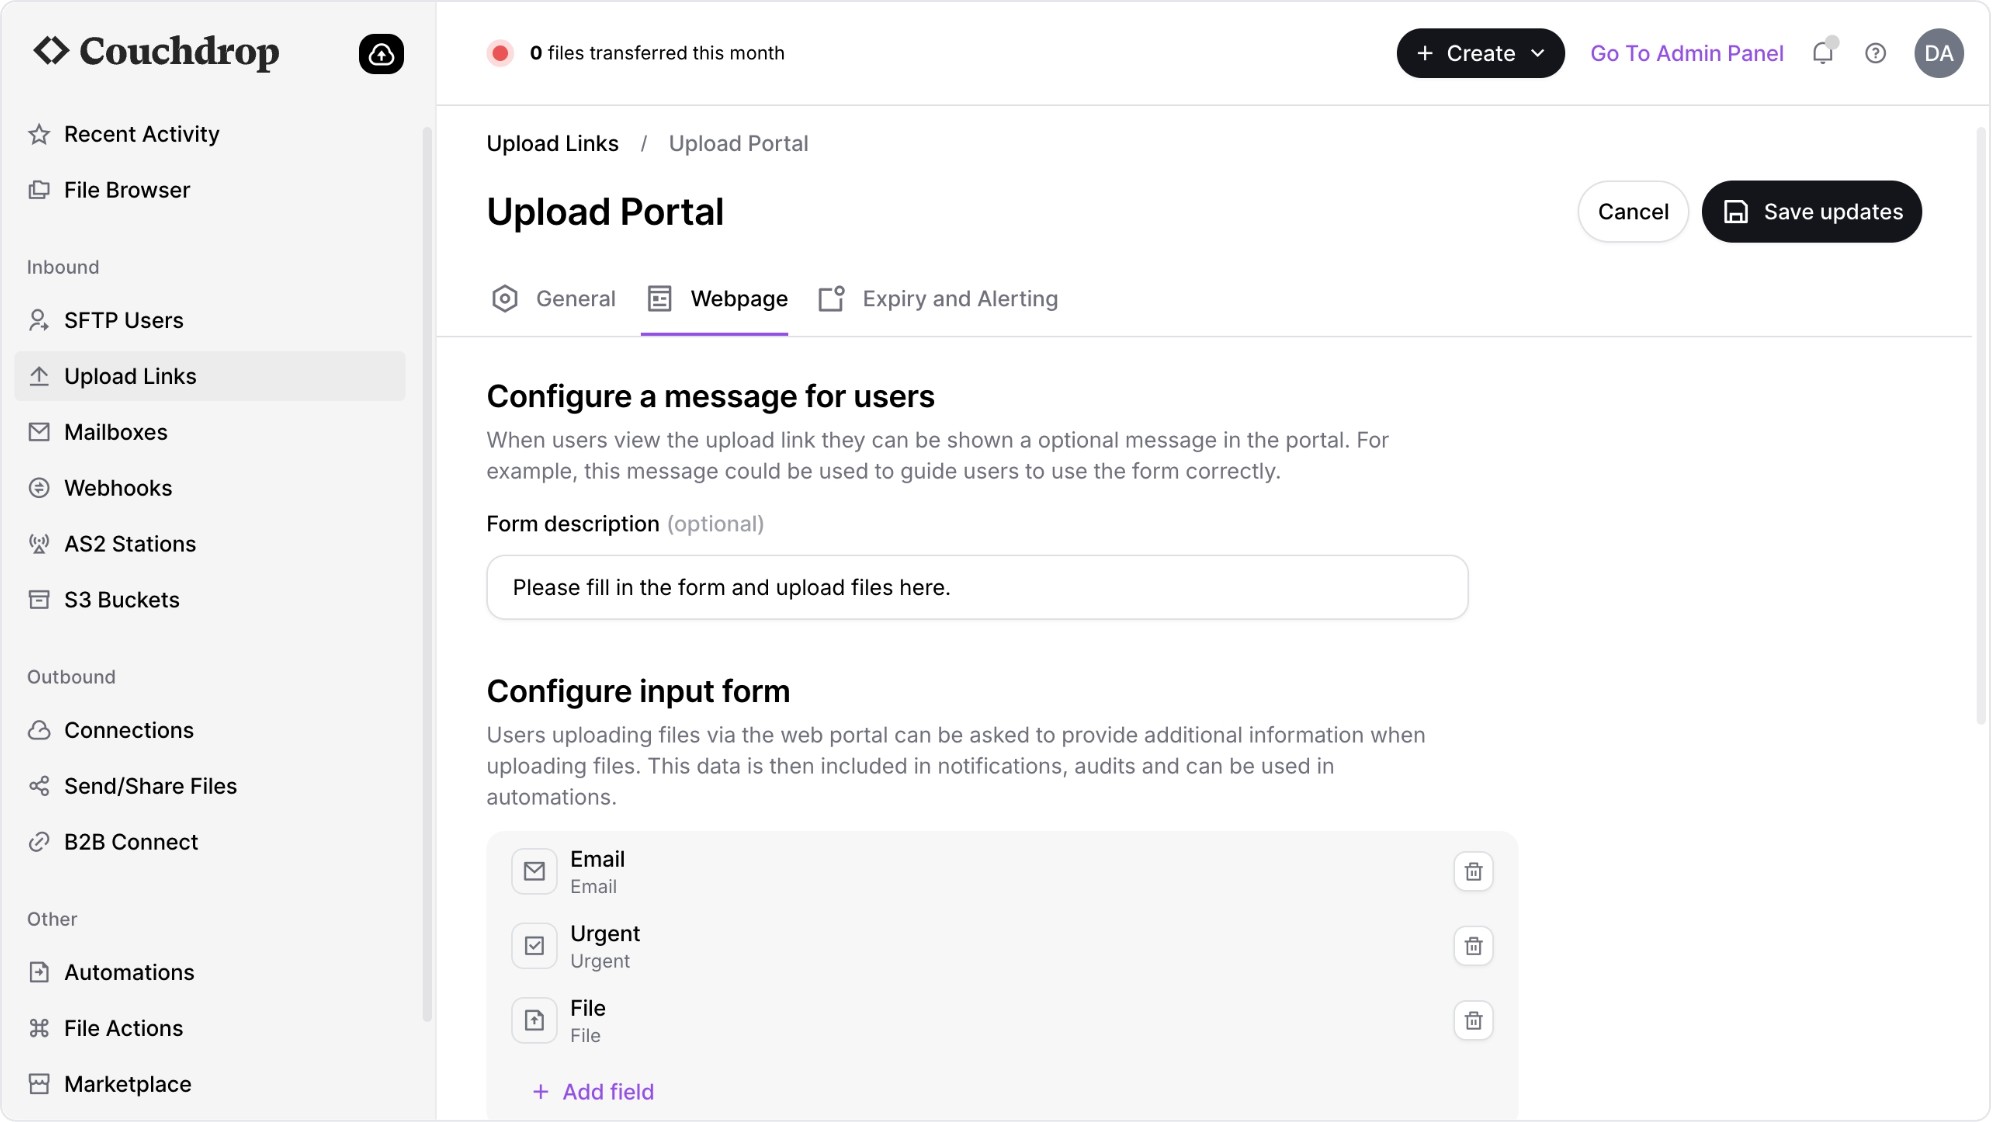Click the Urgent field checkbox icon

pyautogui.click(x=535, y=946)
